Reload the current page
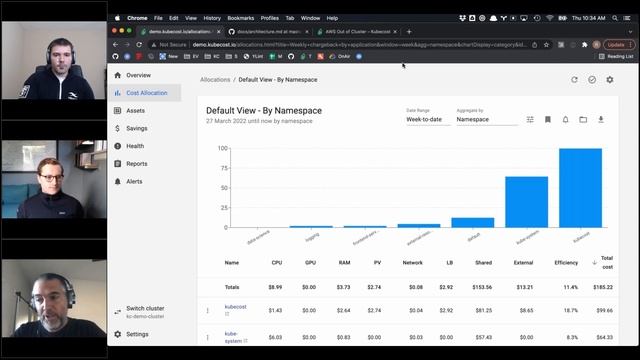Image resolution: width=640 pixels, height=360 pixels. [139, 44]
